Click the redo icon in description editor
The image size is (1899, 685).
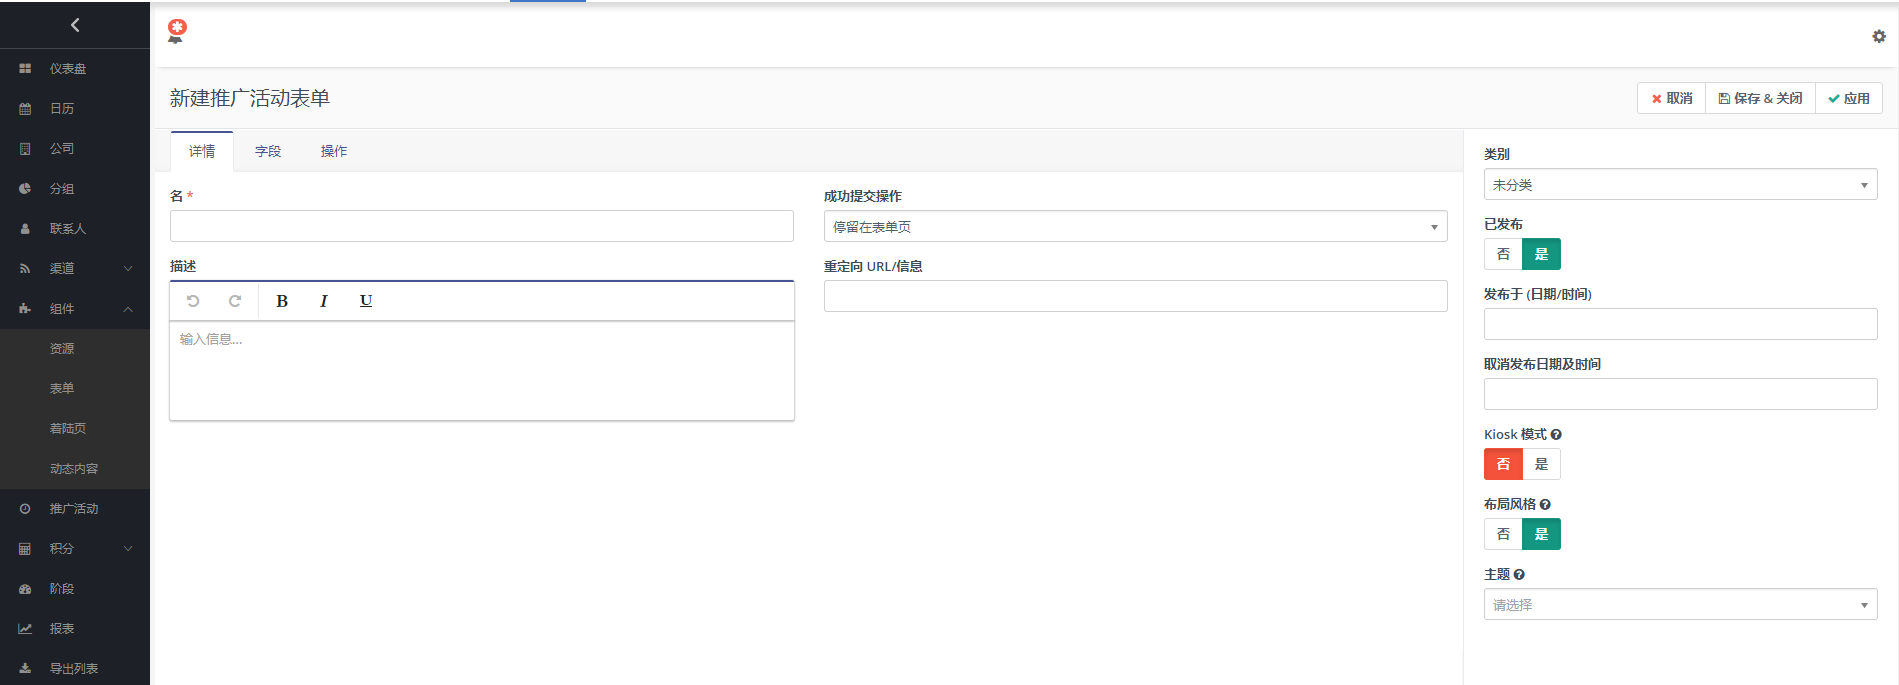(235, 301)
